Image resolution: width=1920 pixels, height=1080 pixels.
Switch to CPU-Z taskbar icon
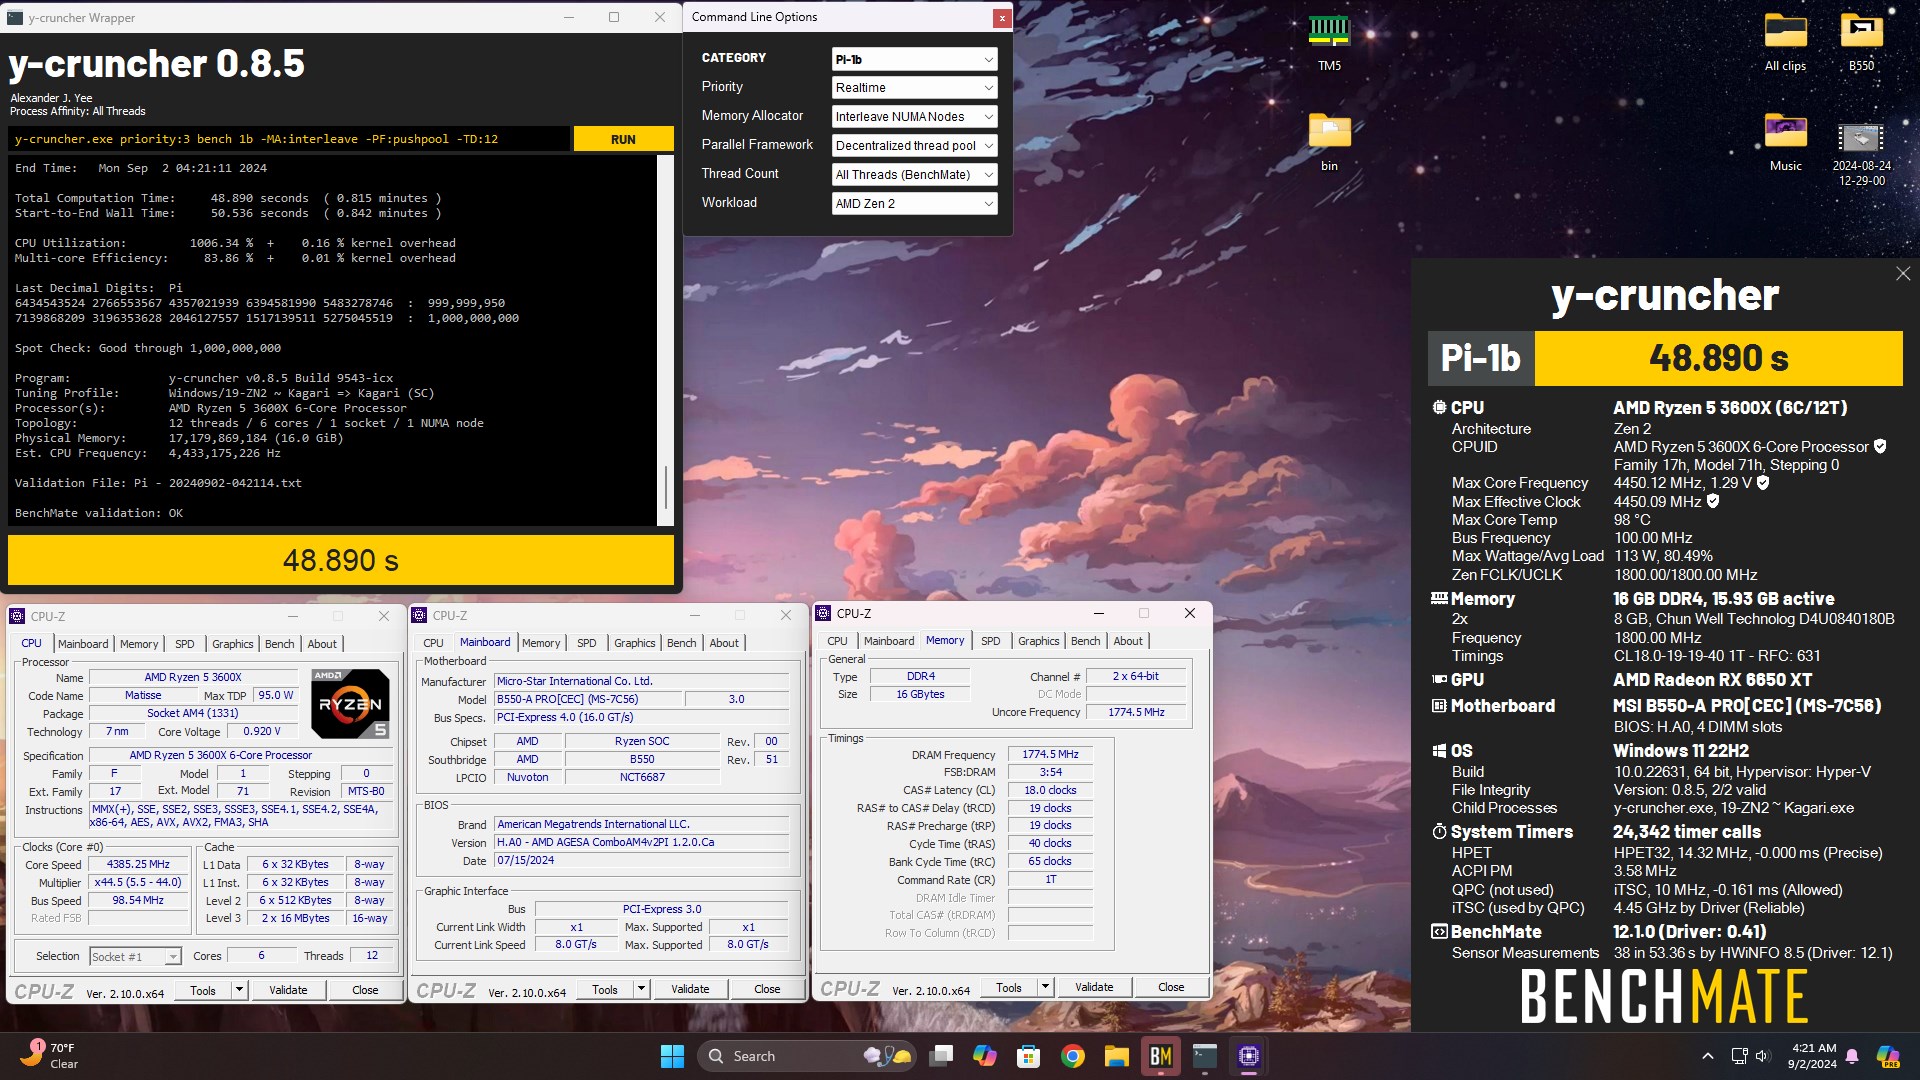1249,1056
